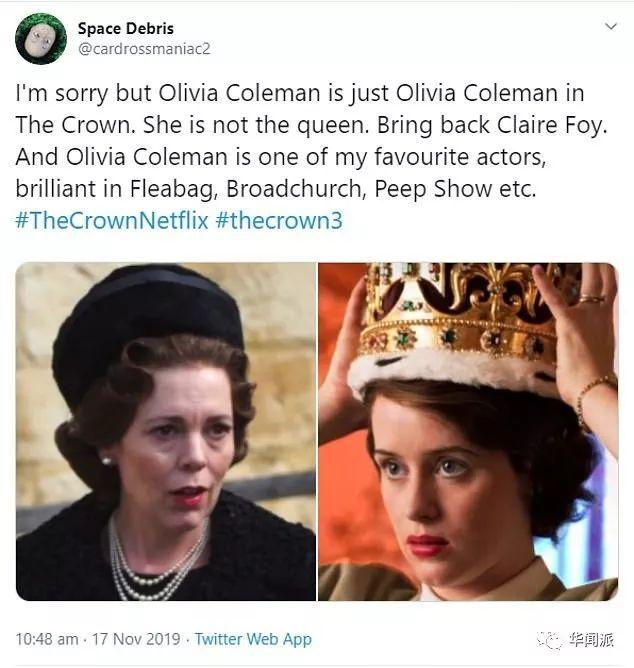Click the tweet text starting "I'm sorry but"
Image resolution: width=634 pixels, height=668 pixels.
pos(298,93)
